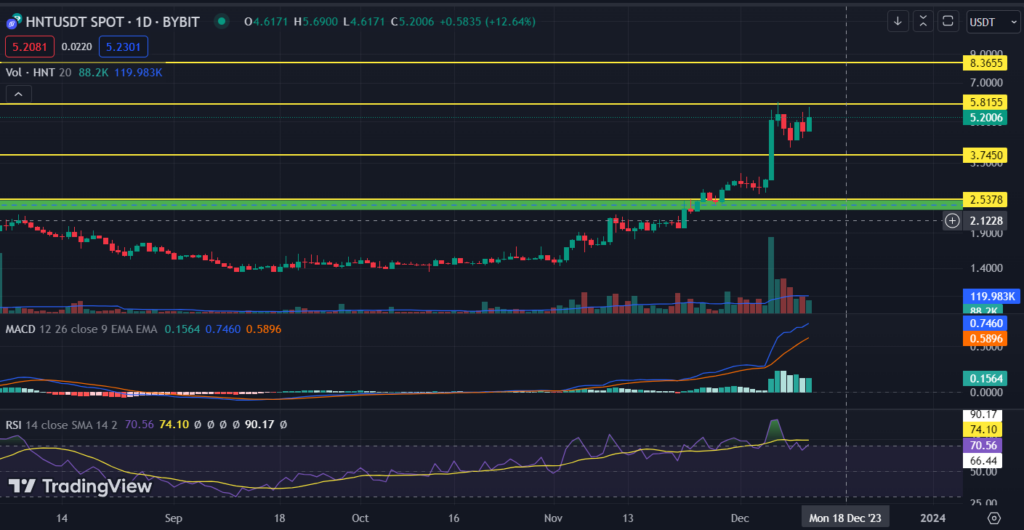Click the green 5.2006 current price label
Screen dimensions: 1024x530
point(986,117)
